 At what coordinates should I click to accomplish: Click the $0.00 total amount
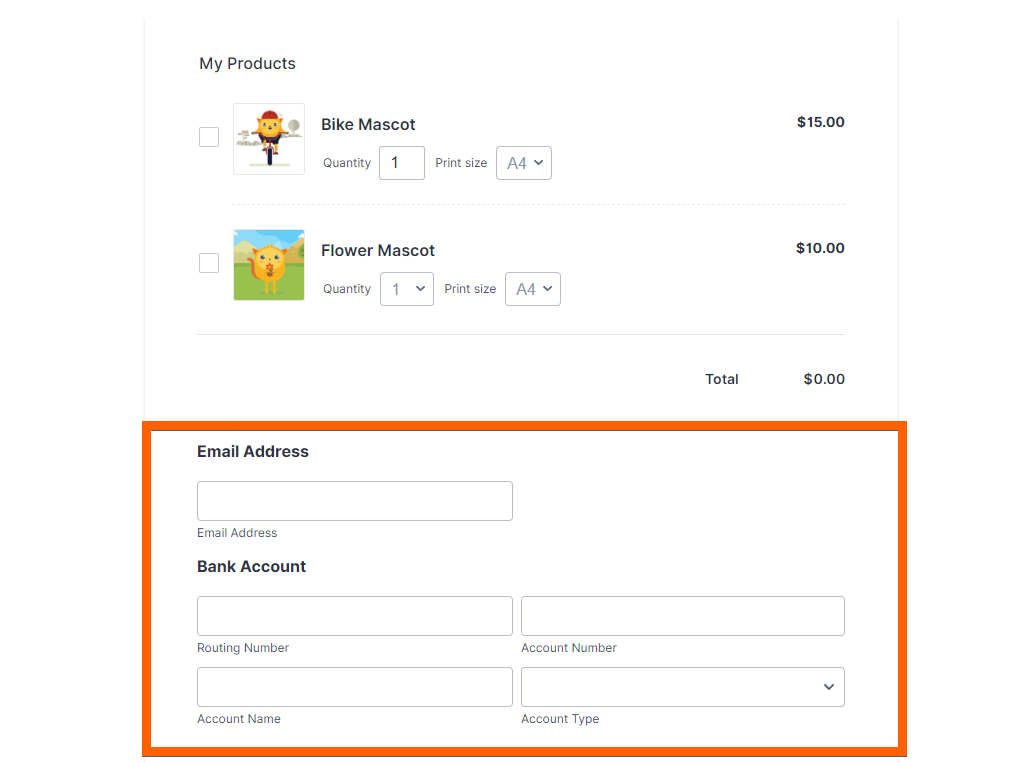824,379
